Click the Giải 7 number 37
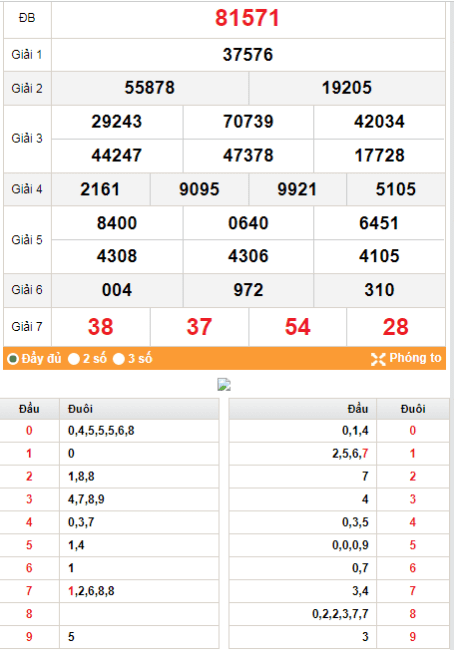 pyautogui.click(x=199, y=327)
